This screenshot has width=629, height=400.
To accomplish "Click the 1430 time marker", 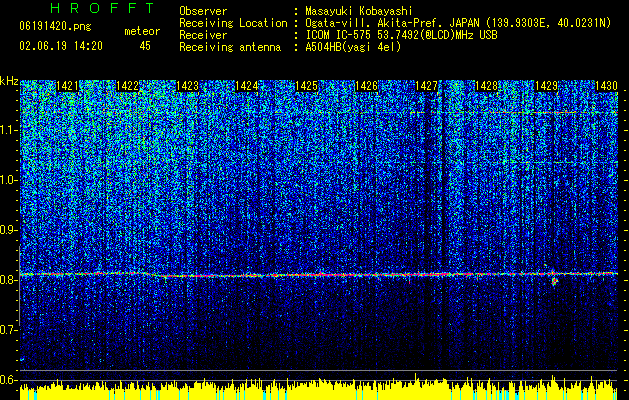I will click(x=606, y=86).
